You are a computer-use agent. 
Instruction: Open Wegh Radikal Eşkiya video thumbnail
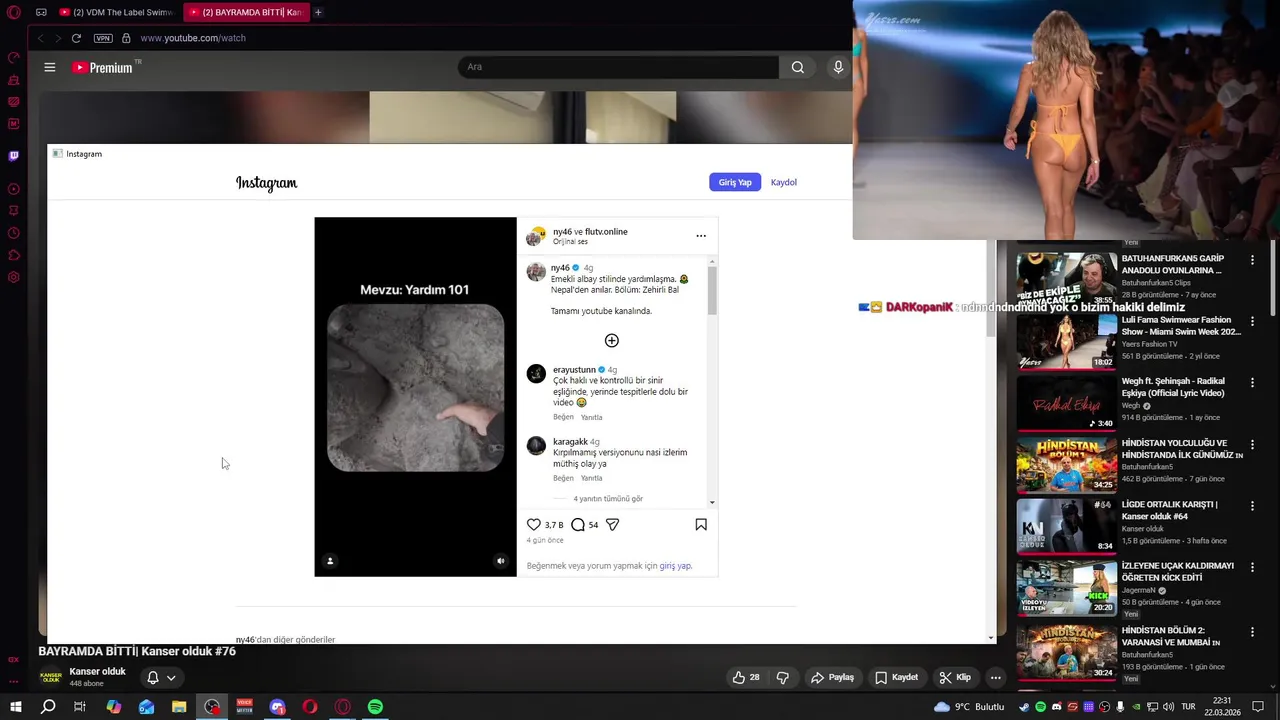tap(1066, 403)
